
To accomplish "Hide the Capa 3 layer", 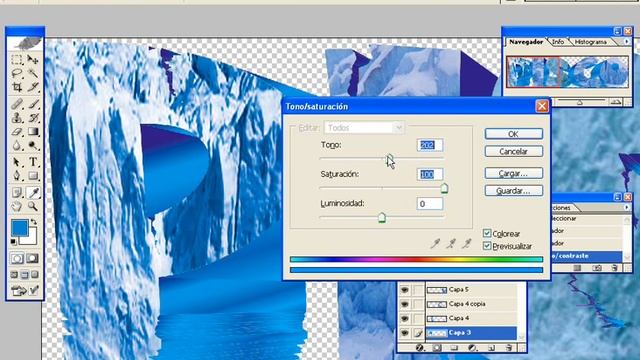I will pos(404,333).
